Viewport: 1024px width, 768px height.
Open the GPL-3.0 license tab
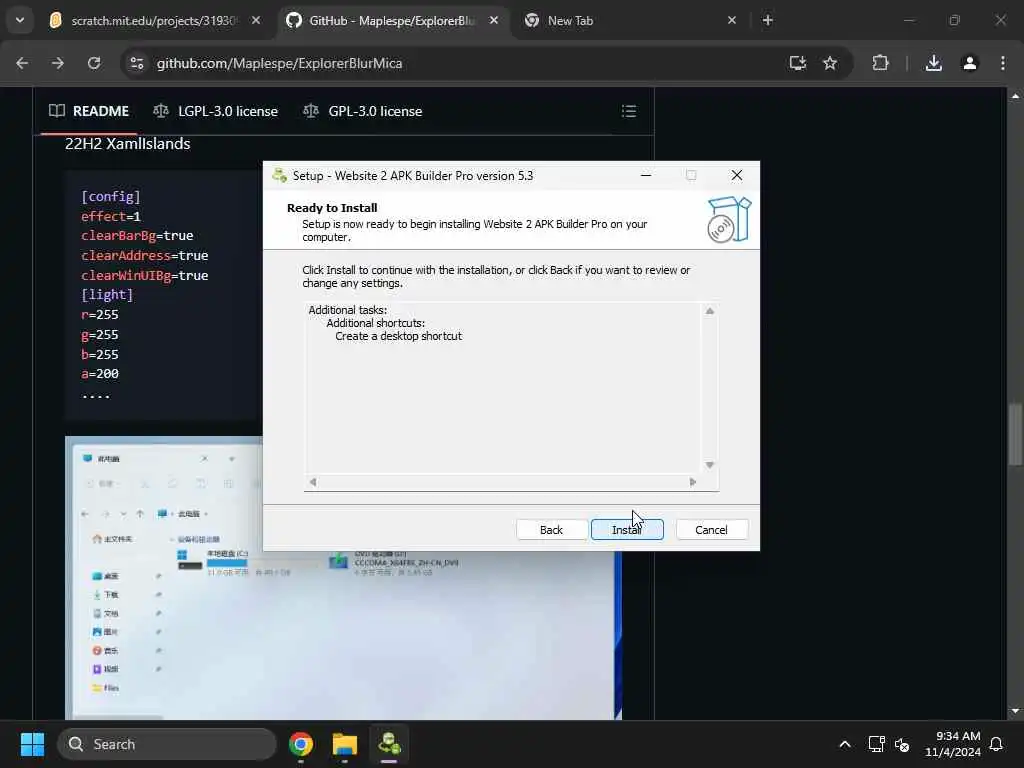click(x=363, y=111)
